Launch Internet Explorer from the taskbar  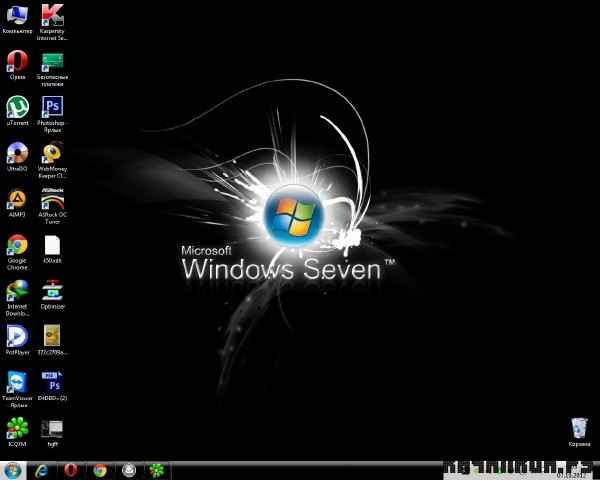click(42, 471)
